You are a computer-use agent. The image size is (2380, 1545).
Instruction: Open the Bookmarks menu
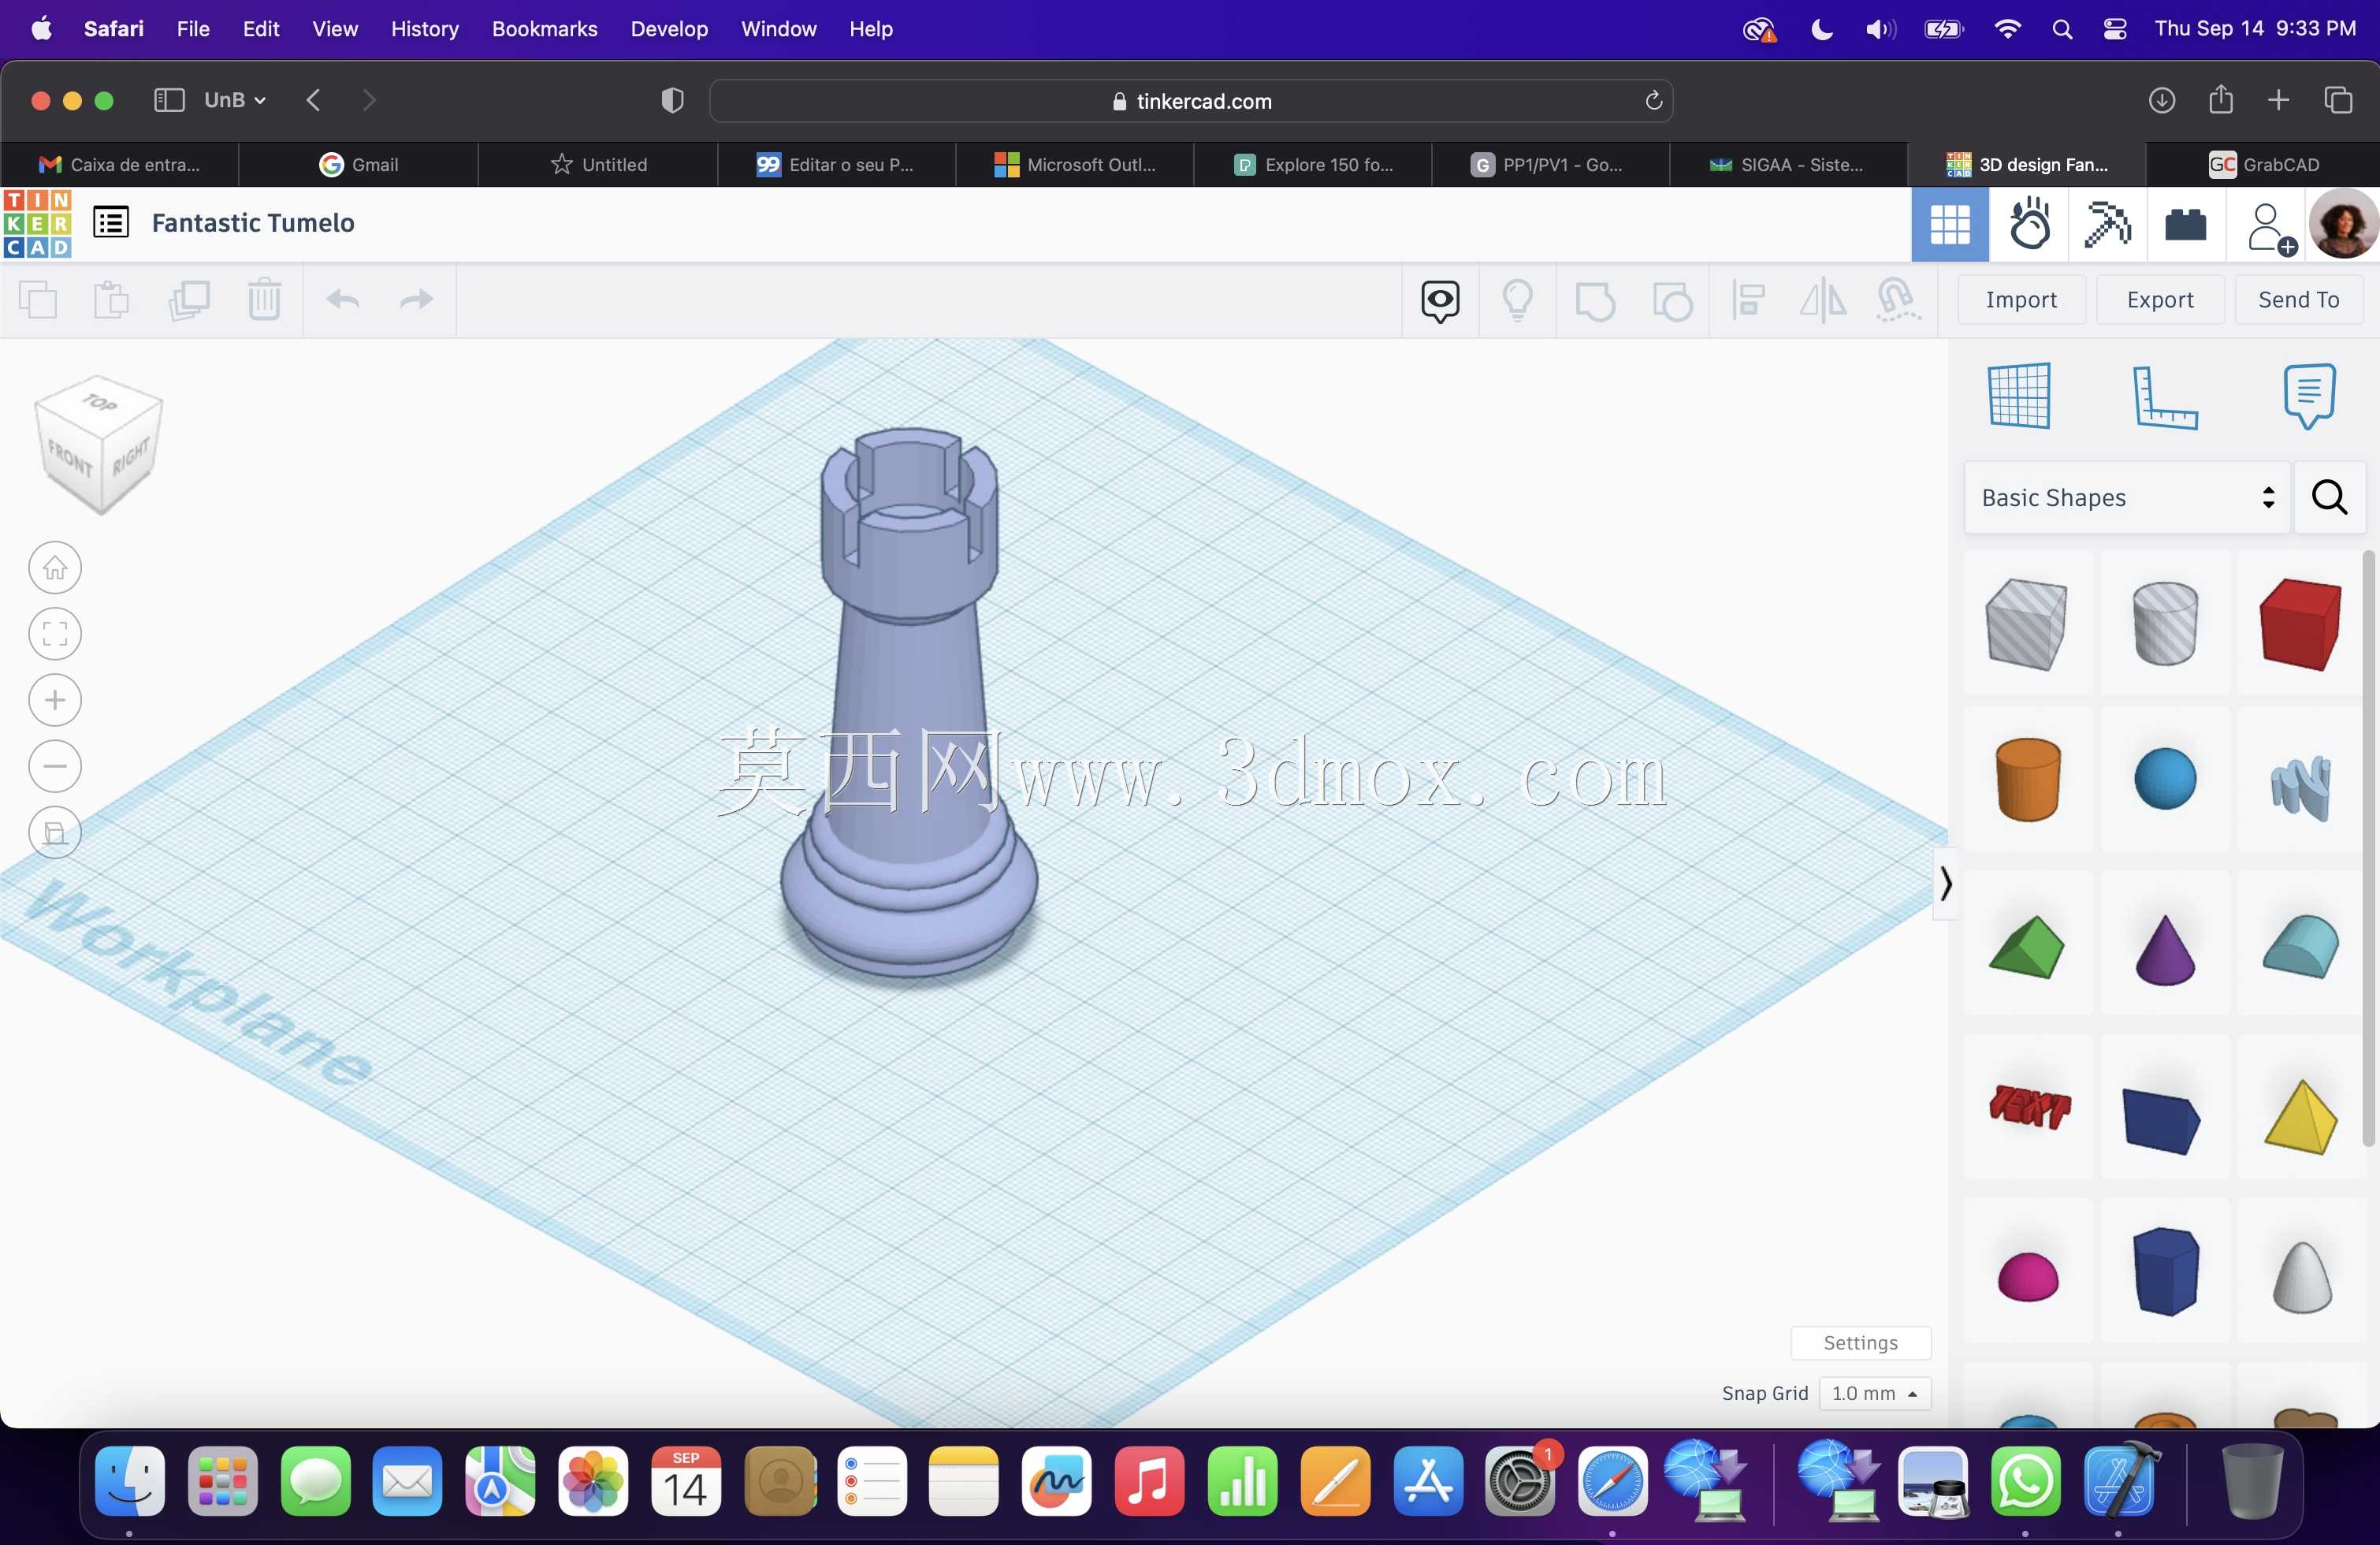coord(544,29)
